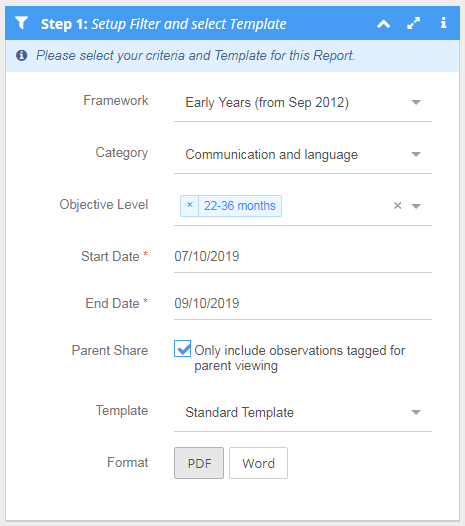This screenshot has height=526, width=465.
Task: Click the 'Only include observations tagged' label
Action: click(x=300, y=358)
